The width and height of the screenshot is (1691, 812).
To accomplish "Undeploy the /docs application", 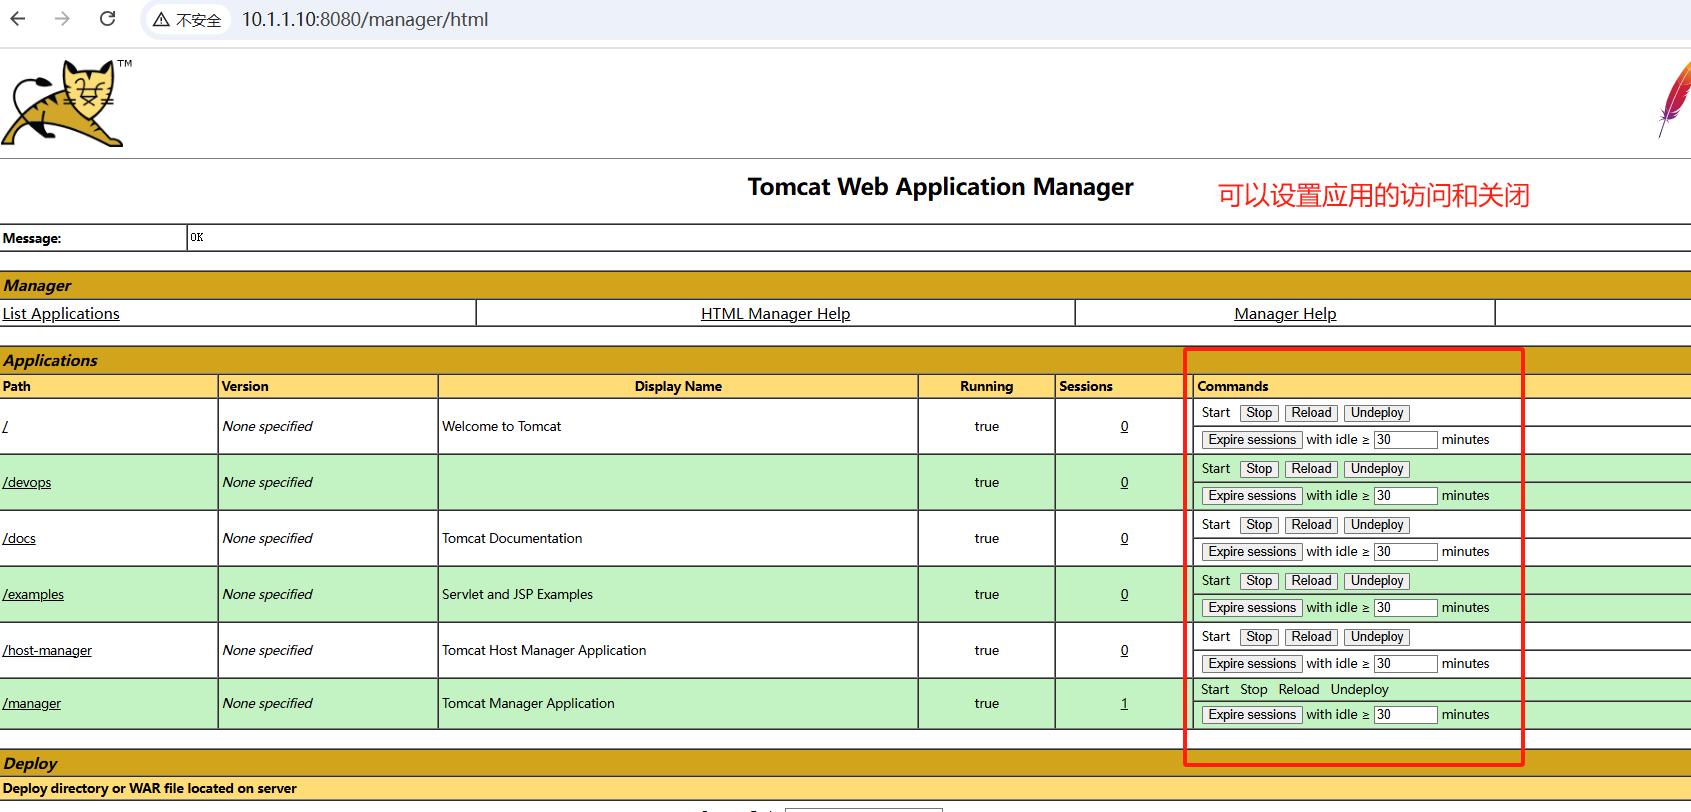I will (1377, 525).
